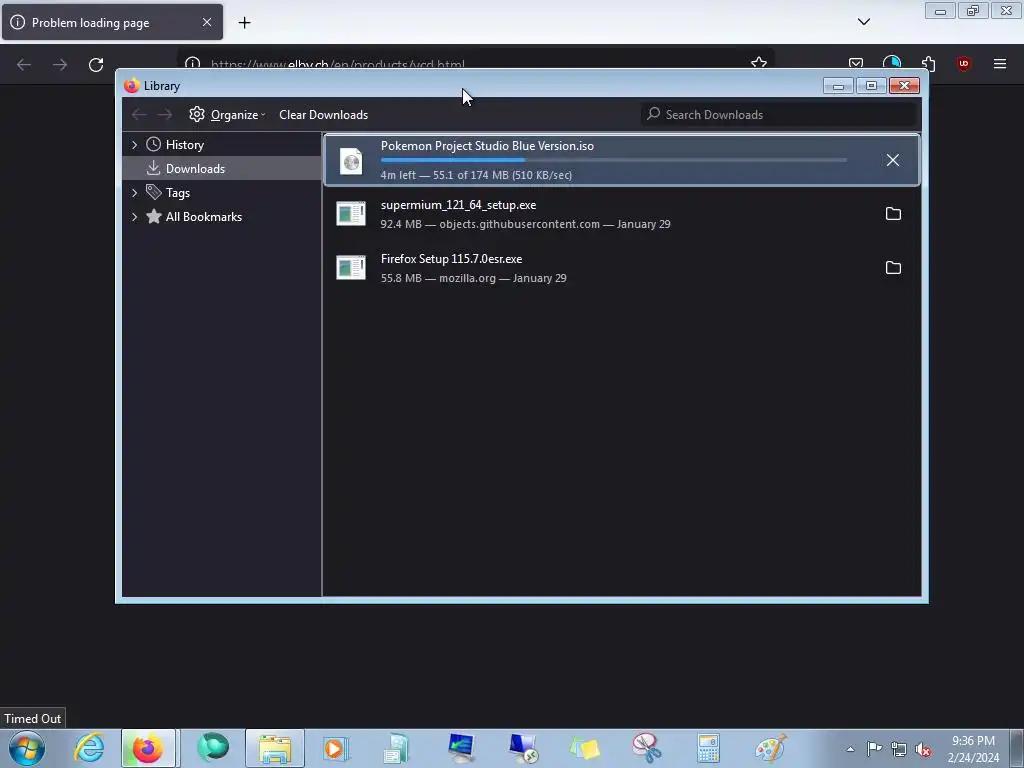Close the Problem loading page tab
Viewport: 1024px width, 768px height.
pyautogui.click(x=207, y=22)
